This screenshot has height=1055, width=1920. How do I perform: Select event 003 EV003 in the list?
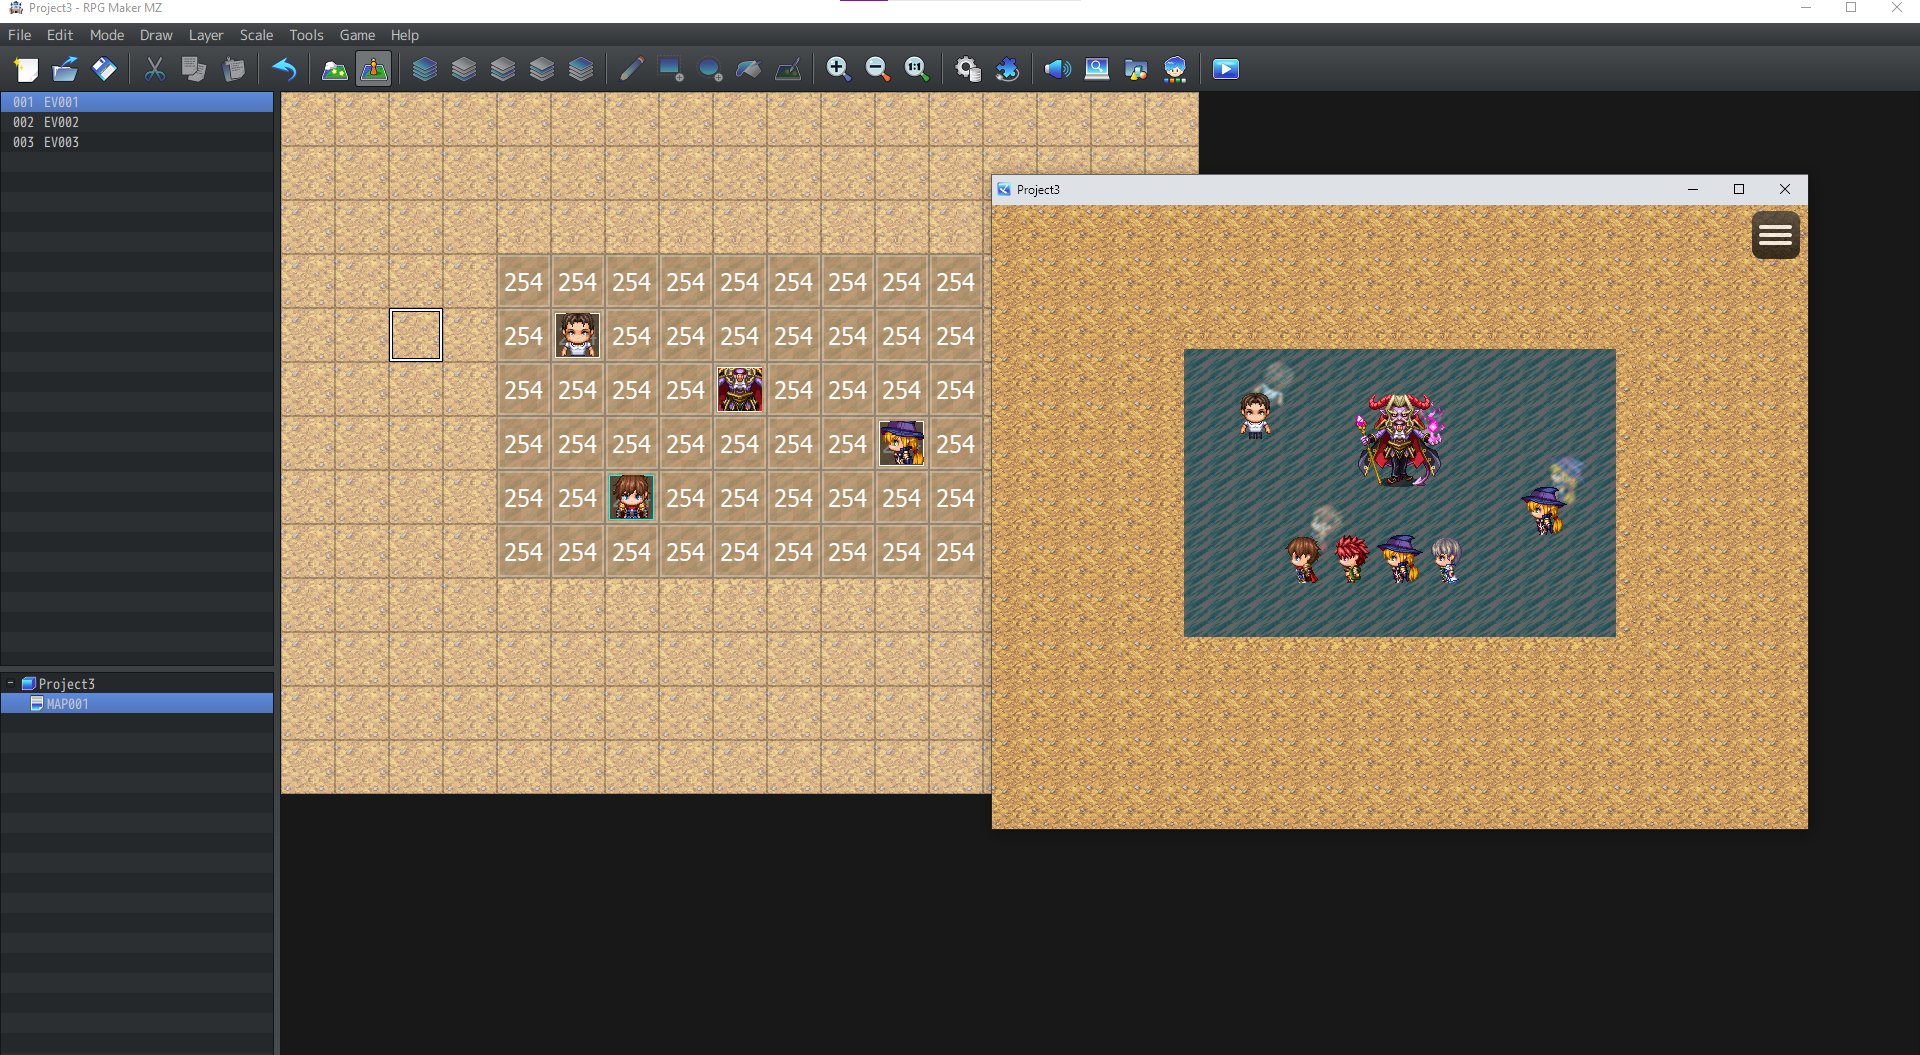[137, 142]
